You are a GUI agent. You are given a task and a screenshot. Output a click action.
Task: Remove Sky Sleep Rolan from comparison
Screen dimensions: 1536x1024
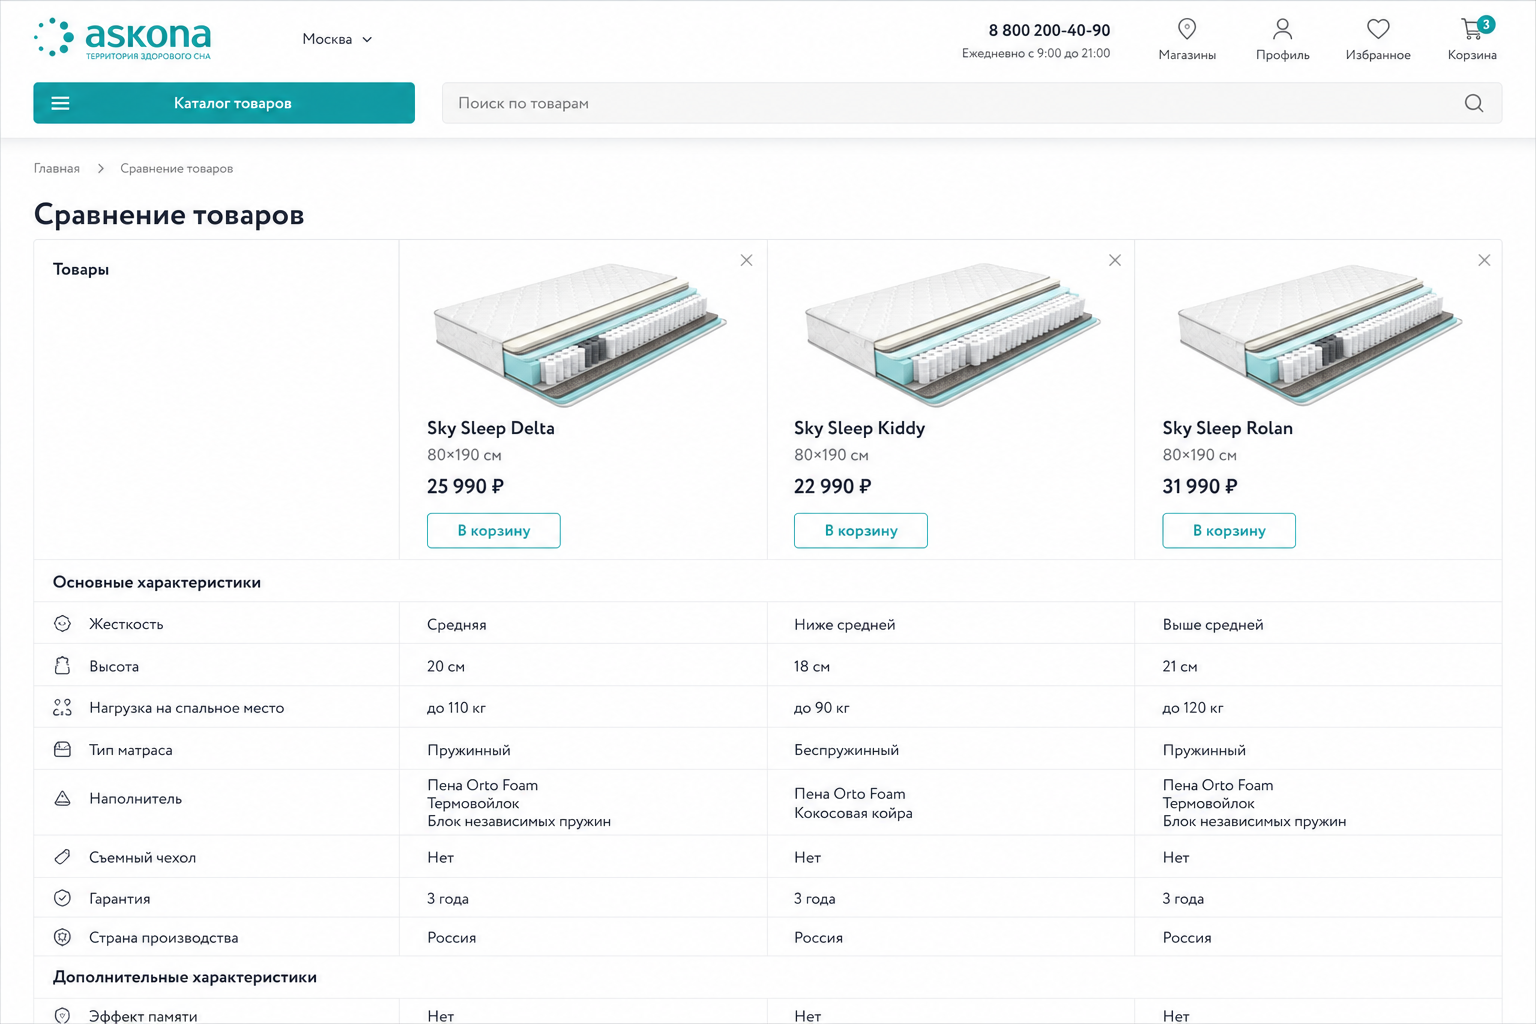click(1484, 260)
